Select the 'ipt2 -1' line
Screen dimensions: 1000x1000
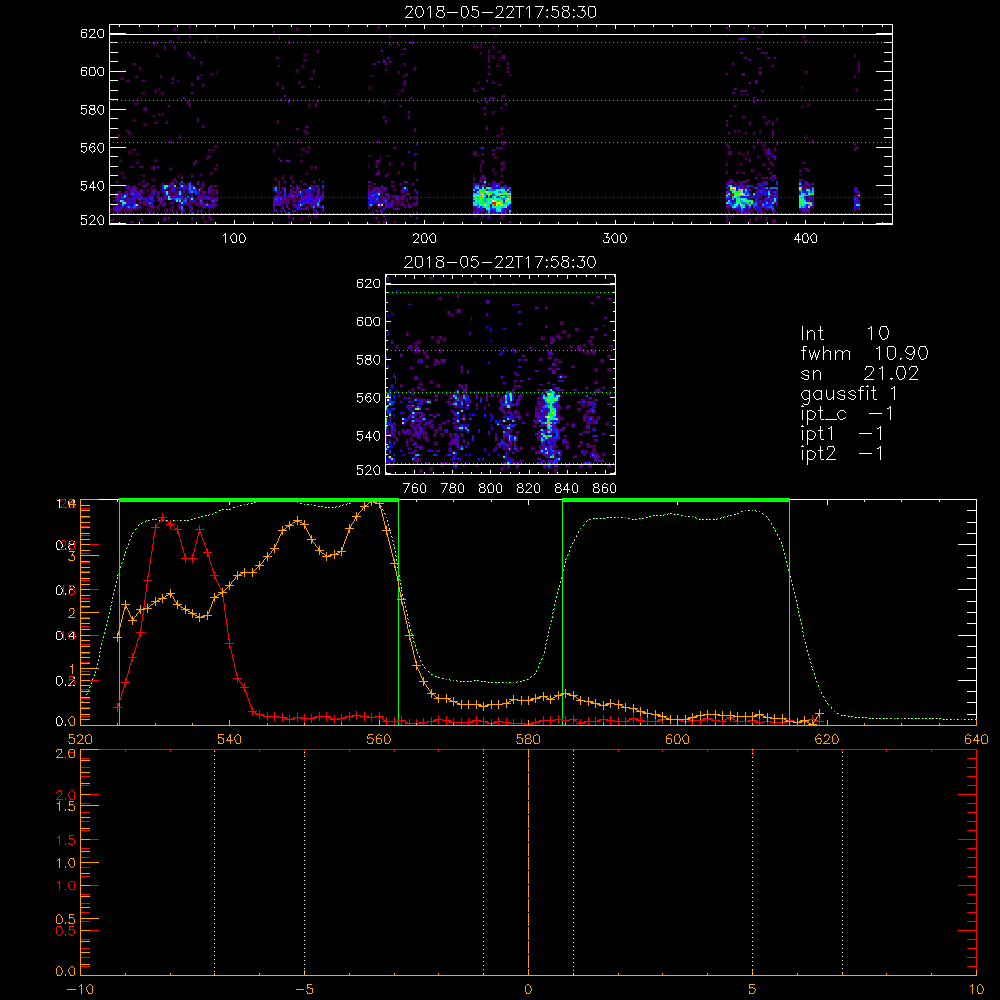coord(842,454)
